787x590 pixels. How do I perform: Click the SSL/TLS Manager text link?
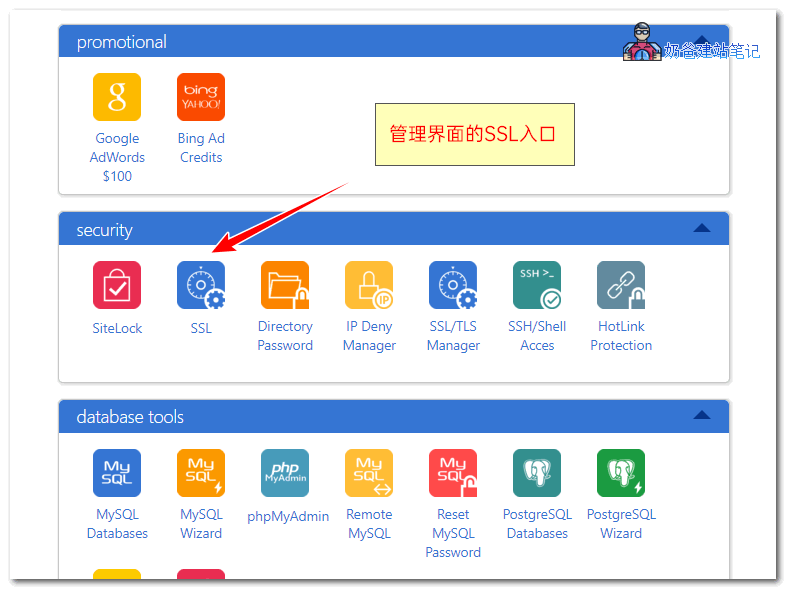click(453, 336)
